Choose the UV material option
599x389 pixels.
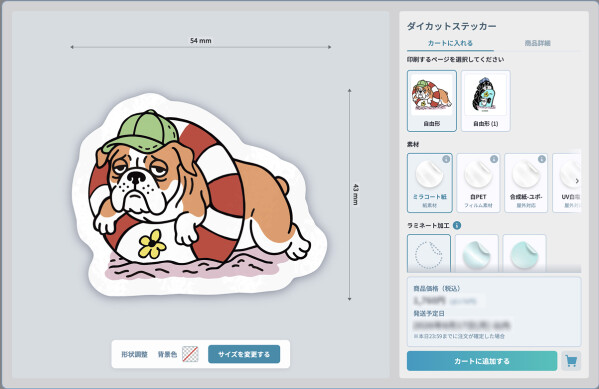567,183
